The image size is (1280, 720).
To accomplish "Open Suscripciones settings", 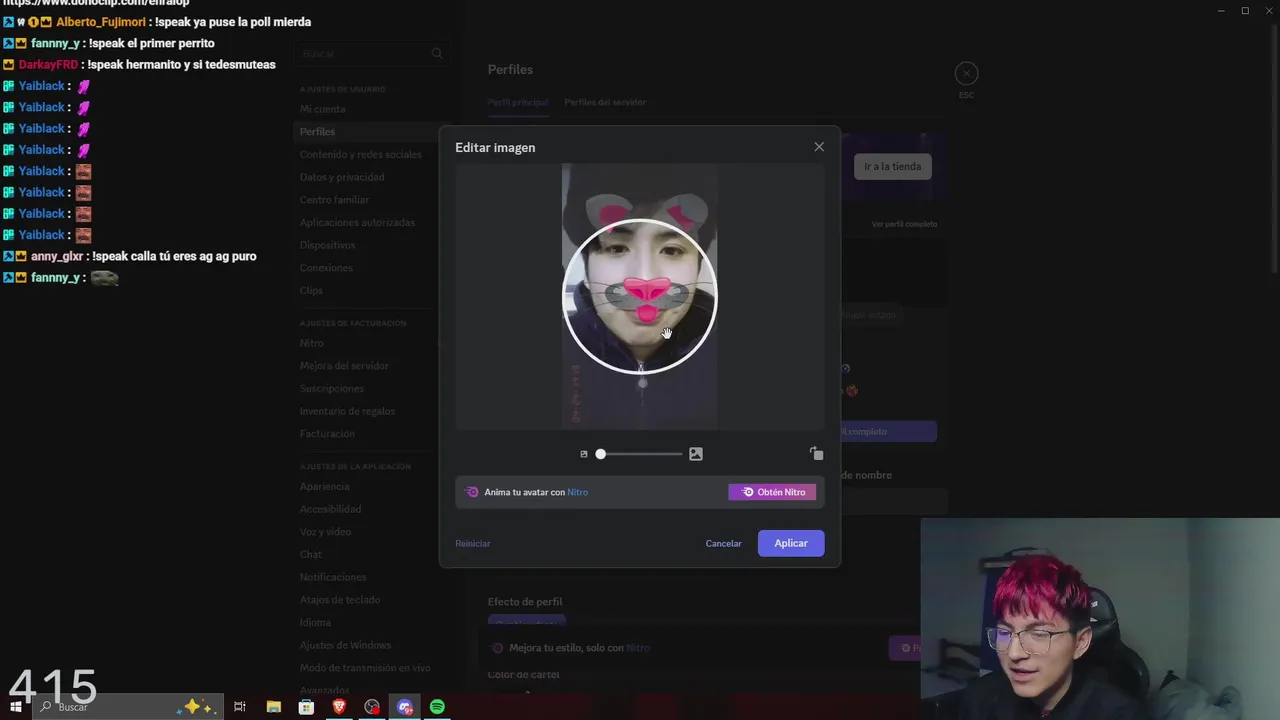I will coord(332,388).
